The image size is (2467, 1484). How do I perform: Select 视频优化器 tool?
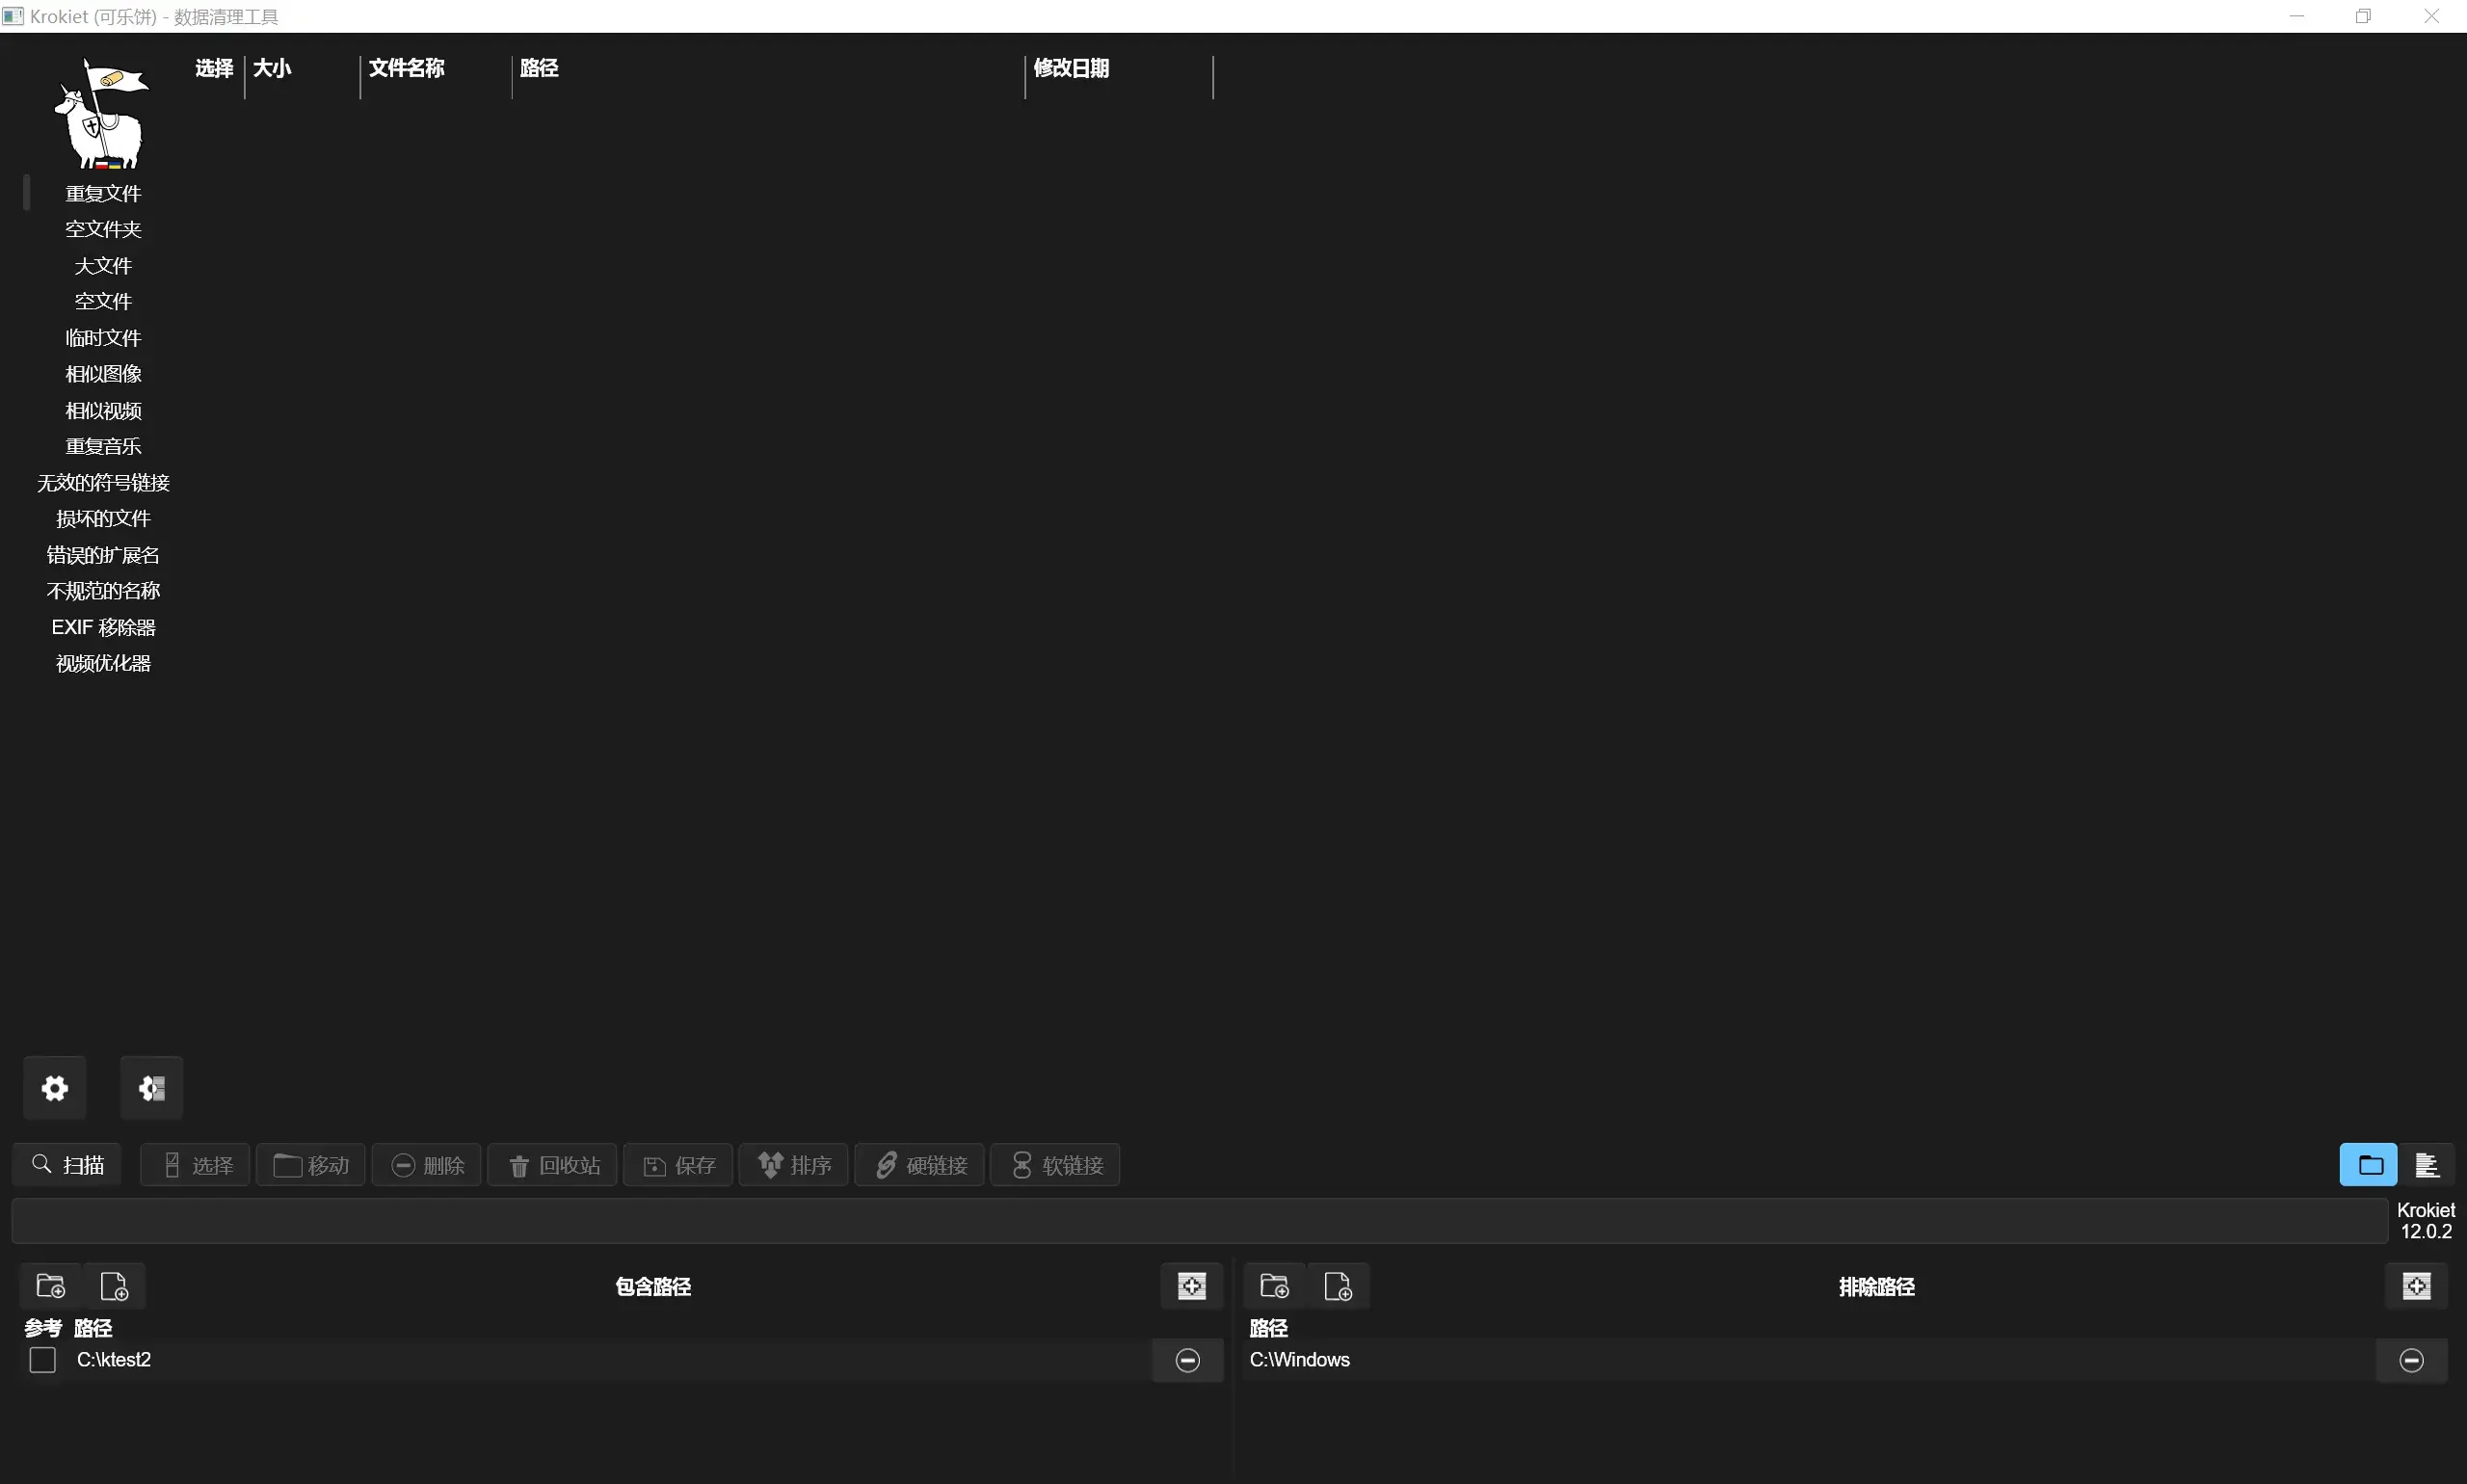tap(103, 663)
